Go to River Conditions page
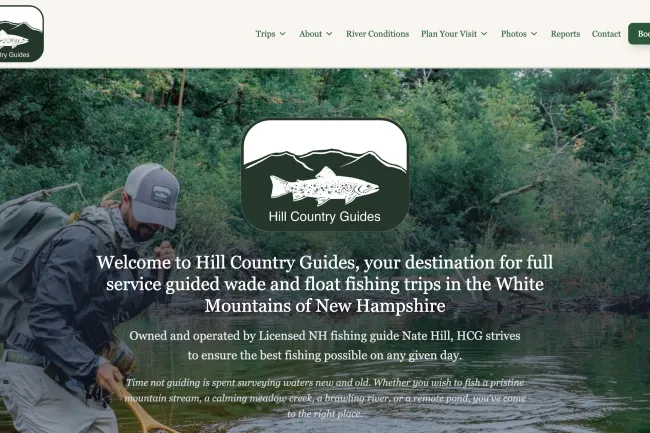 point(378,34)
